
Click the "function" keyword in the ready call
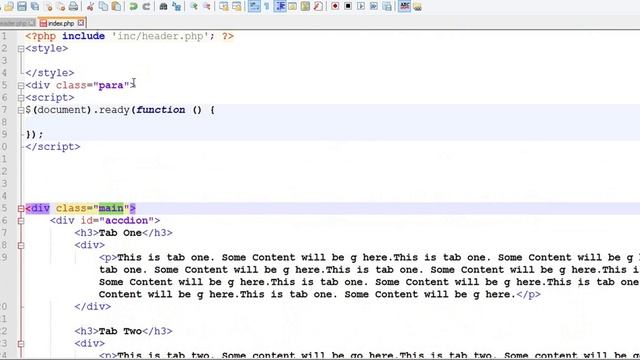(x=160, y=110)
